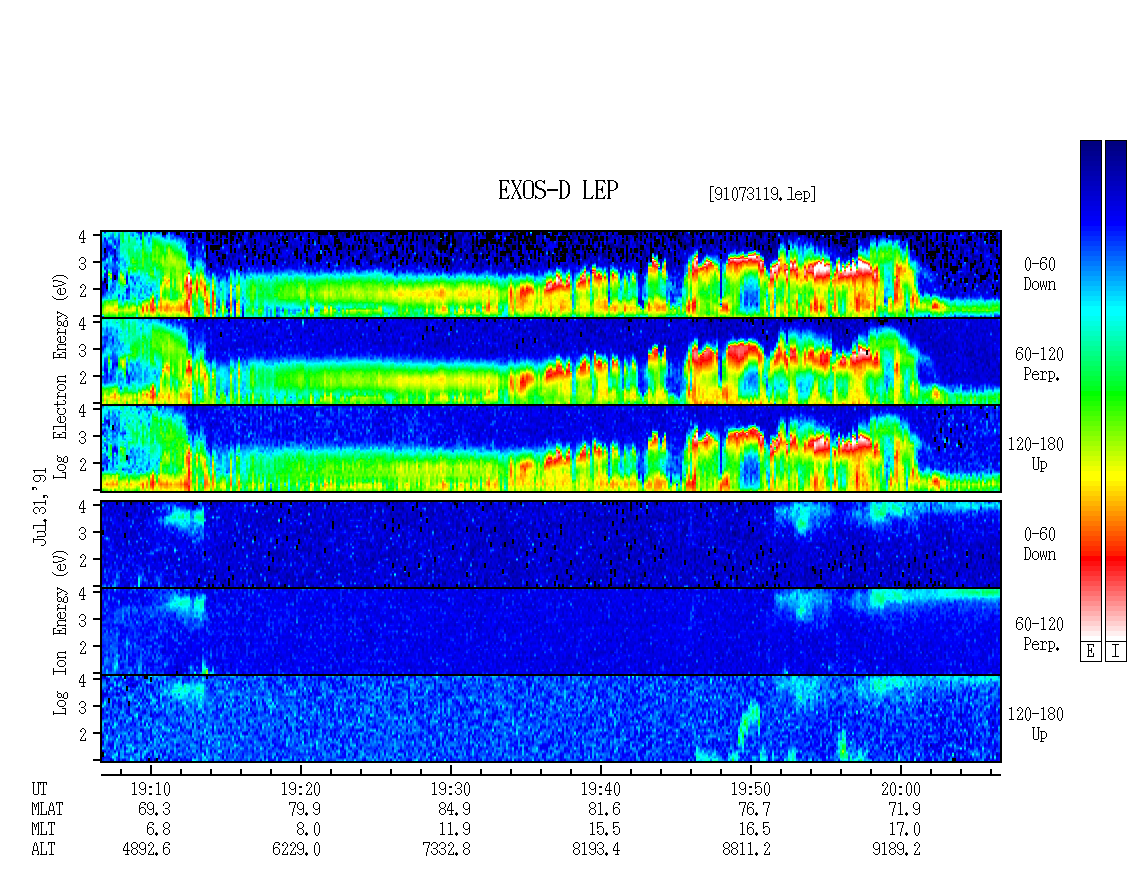Click the ion panel's 60-120 Perp. label
The height and width of the screenshot is (875, 1130).
coord(1039,634)
